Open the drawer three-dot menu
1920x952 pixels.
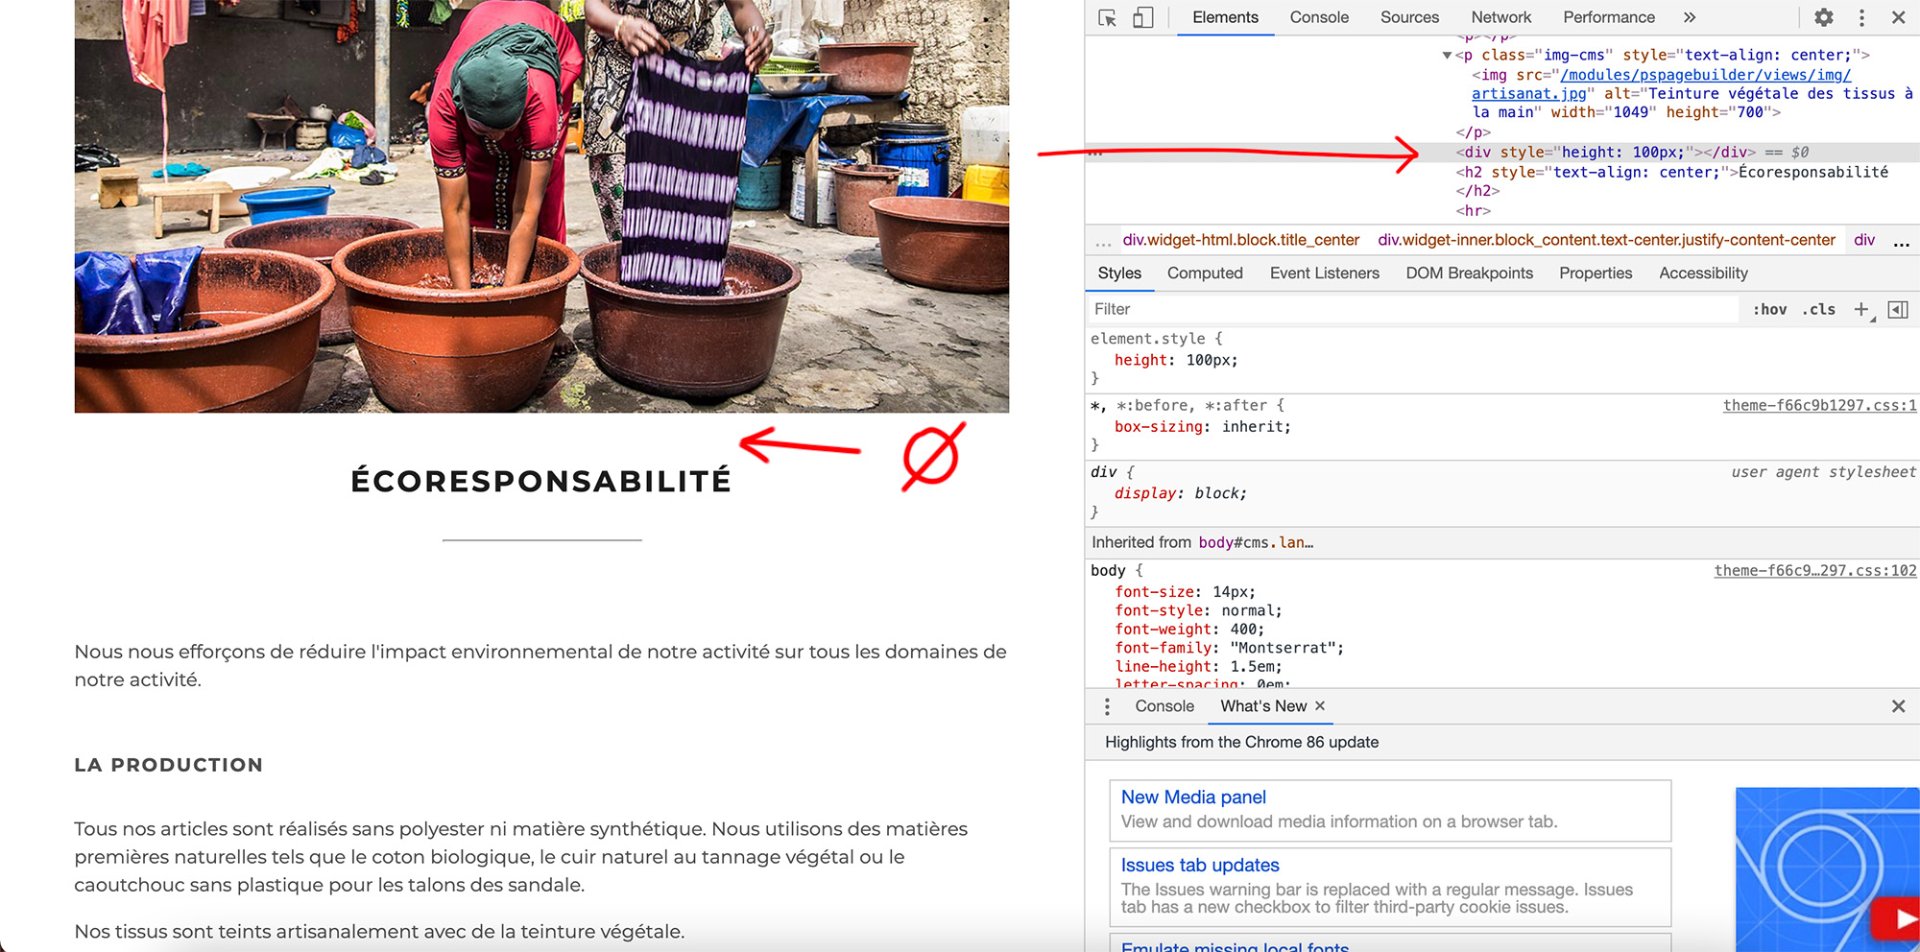tap(1106, 707)
